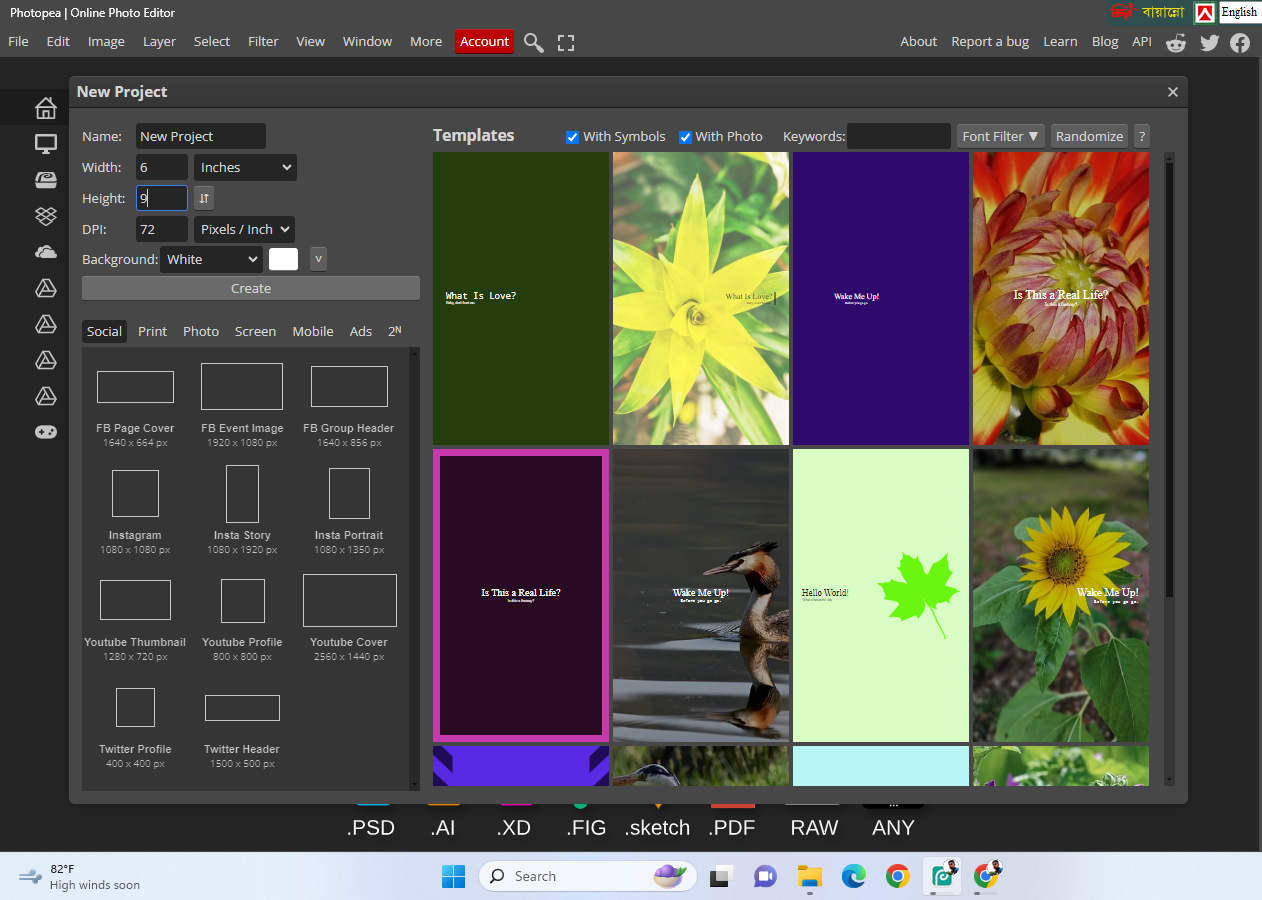Select the Twitter Header preset
Image resolution: width=1262 pixels, height=900 pixels.
coord(242,731)
